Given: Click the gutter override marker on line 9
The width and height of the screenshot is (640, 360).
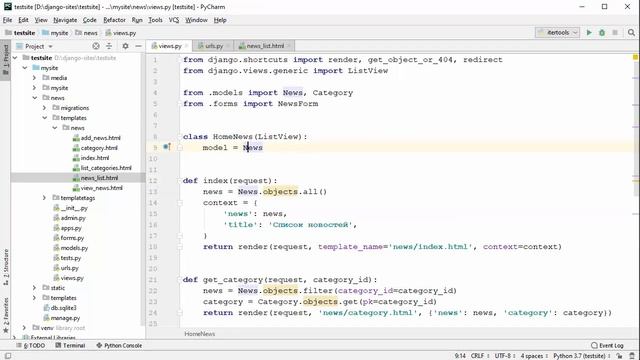Looking at the screenshot, I should (167, 147).
